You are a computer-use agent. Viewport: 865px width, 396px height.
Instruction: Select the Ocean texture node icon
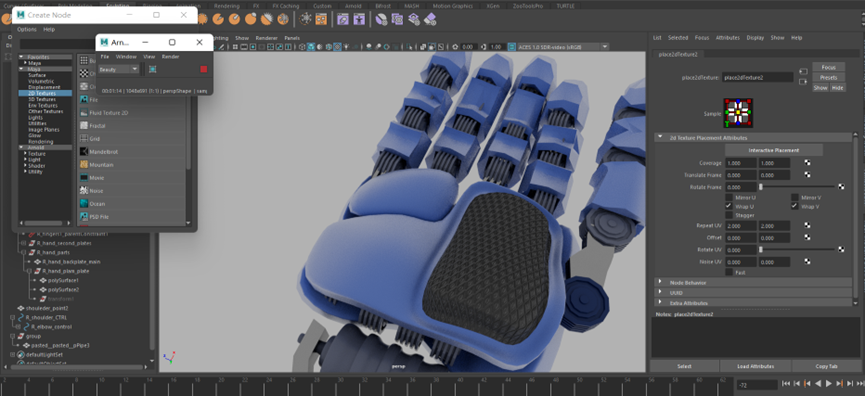tap(84, 204)
